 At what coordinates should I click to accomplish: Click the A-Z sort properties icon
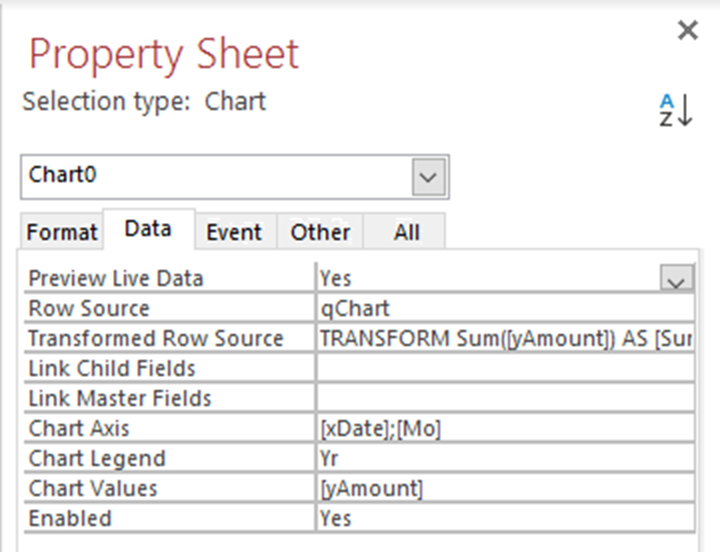[x=674, y=110]
